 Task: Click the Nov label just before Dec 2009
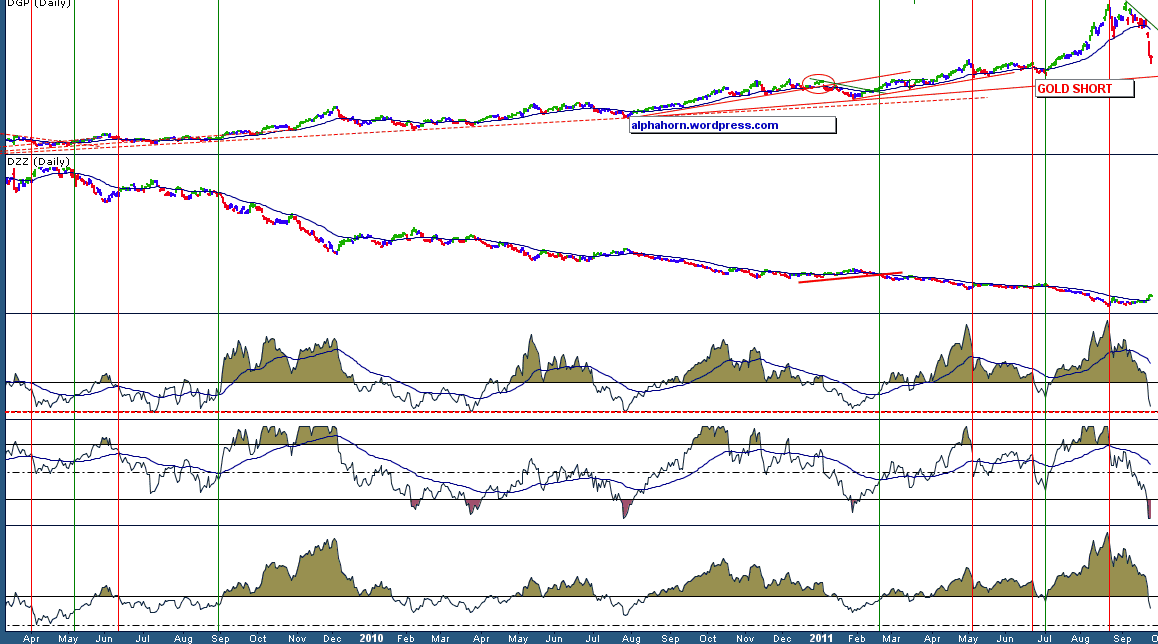click(x=297, y=638)
